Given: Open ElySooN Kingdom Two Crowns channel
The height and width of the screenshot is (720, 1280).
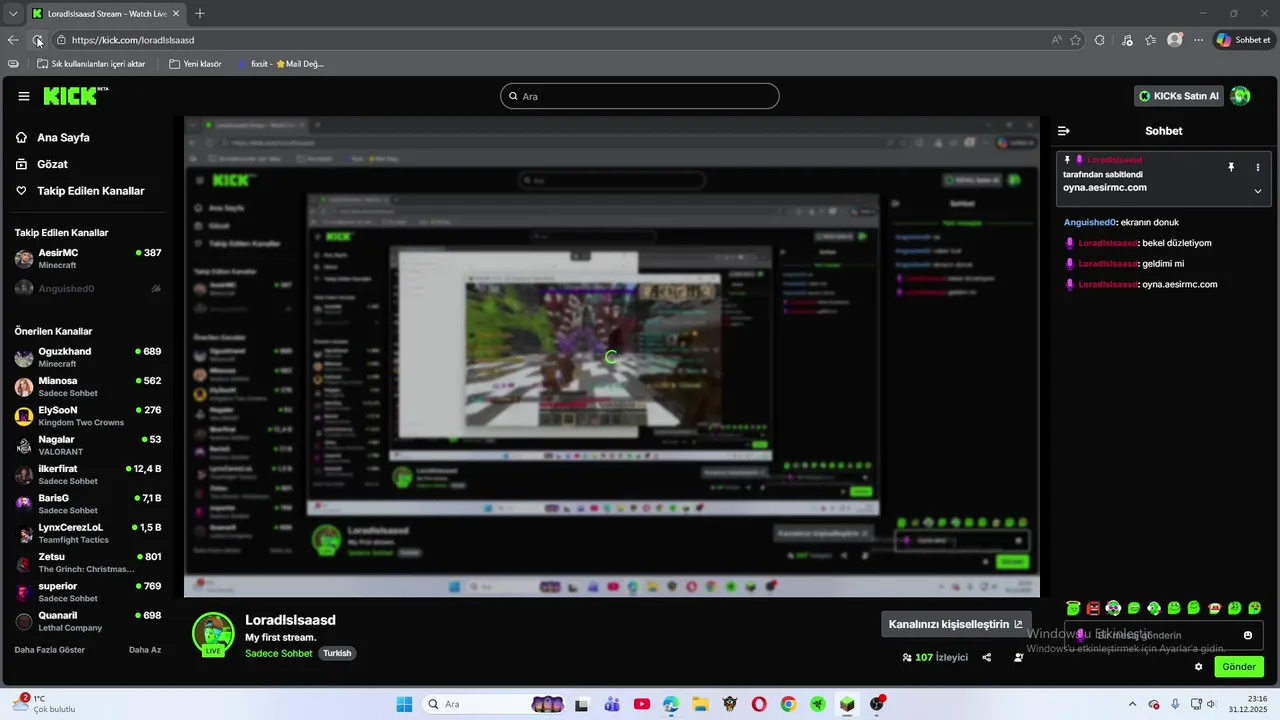Looking at the screenshot, I should (x=88, y=416).
